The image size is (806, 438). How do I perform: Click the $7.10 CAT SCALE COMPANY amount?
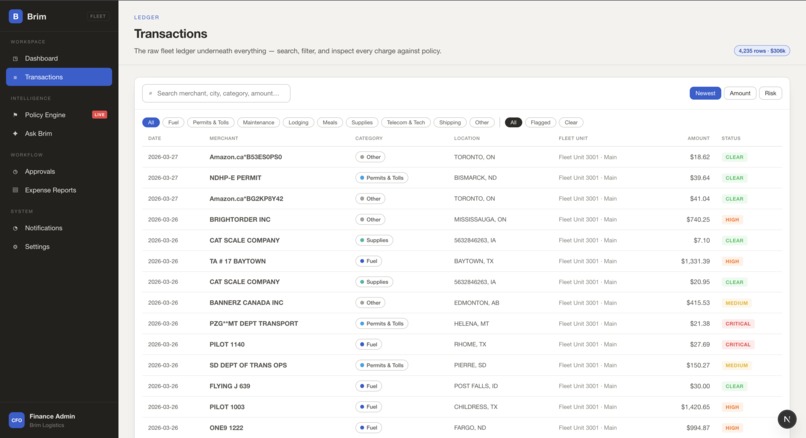pyautogui.click(x=702, y=241)
